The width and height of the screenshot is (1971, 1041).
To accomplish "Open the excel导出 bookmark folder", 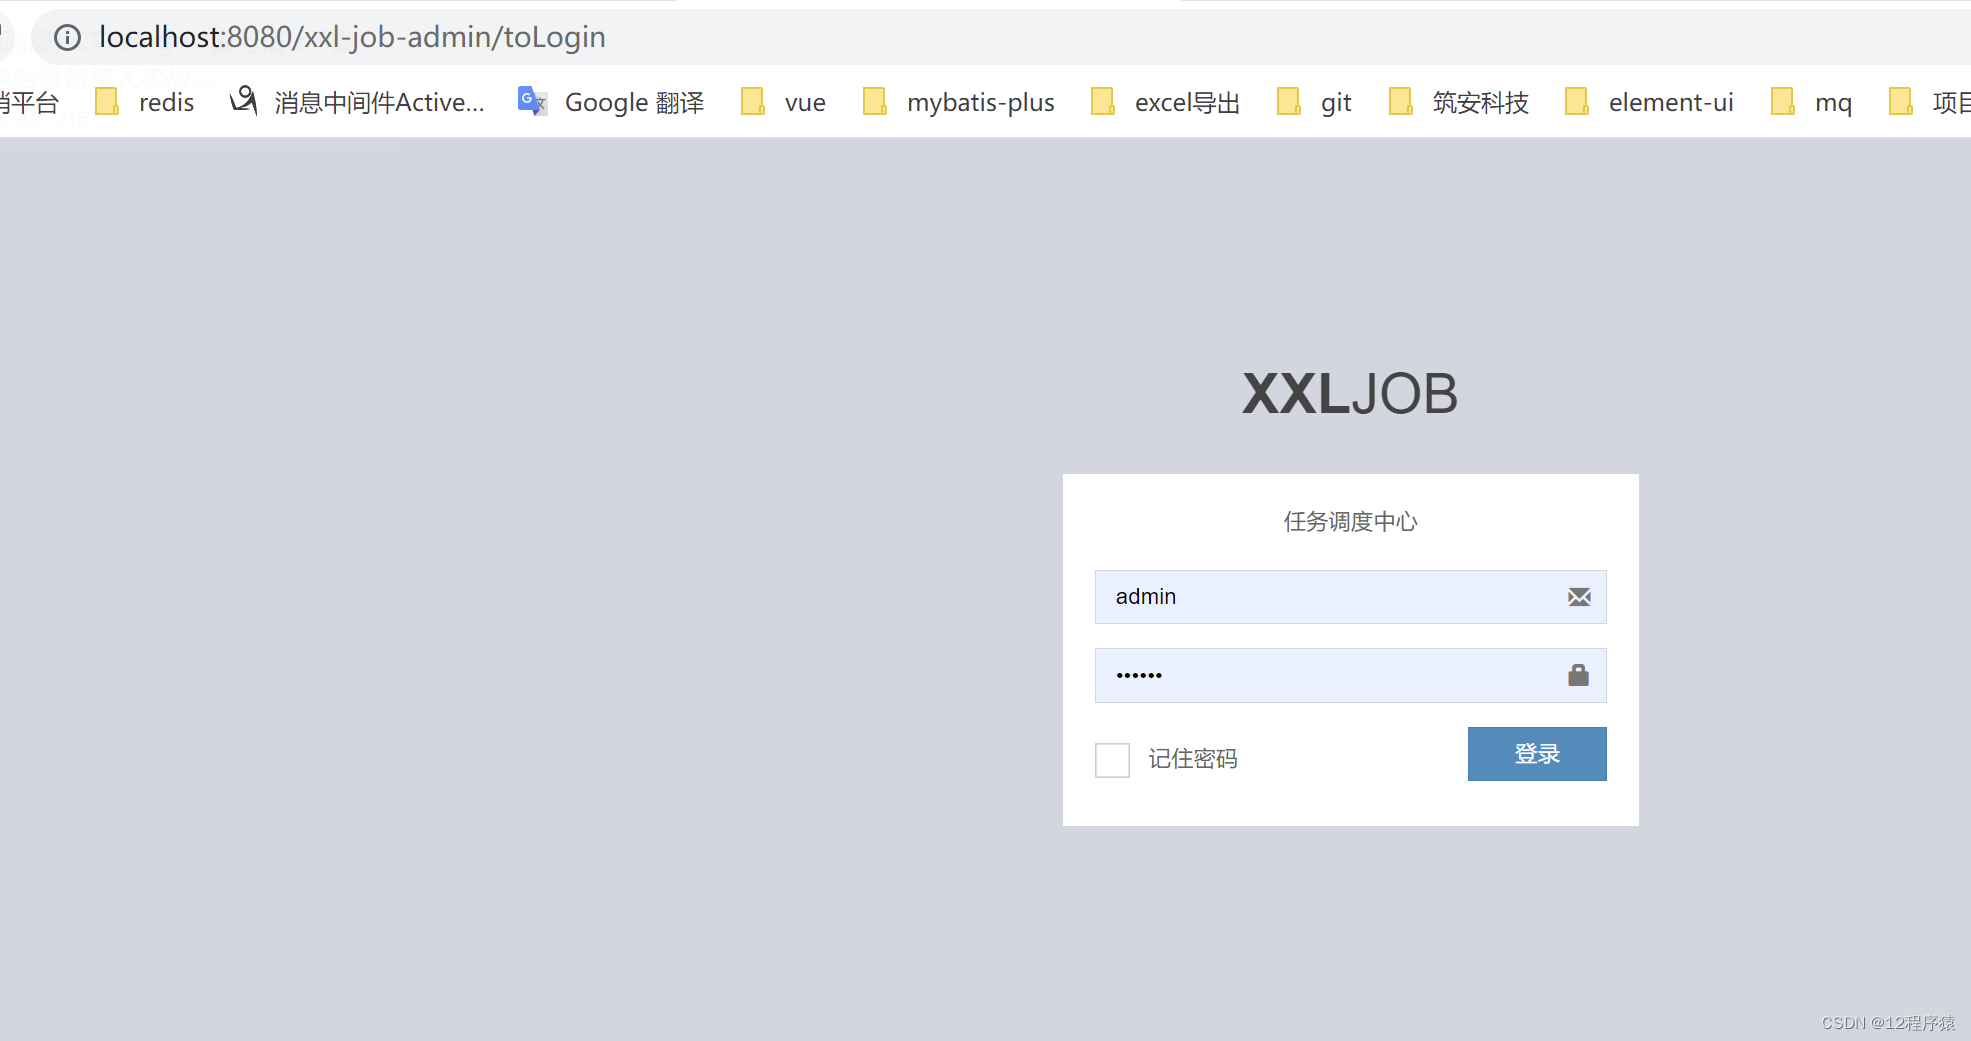I will coord(1165,102).
